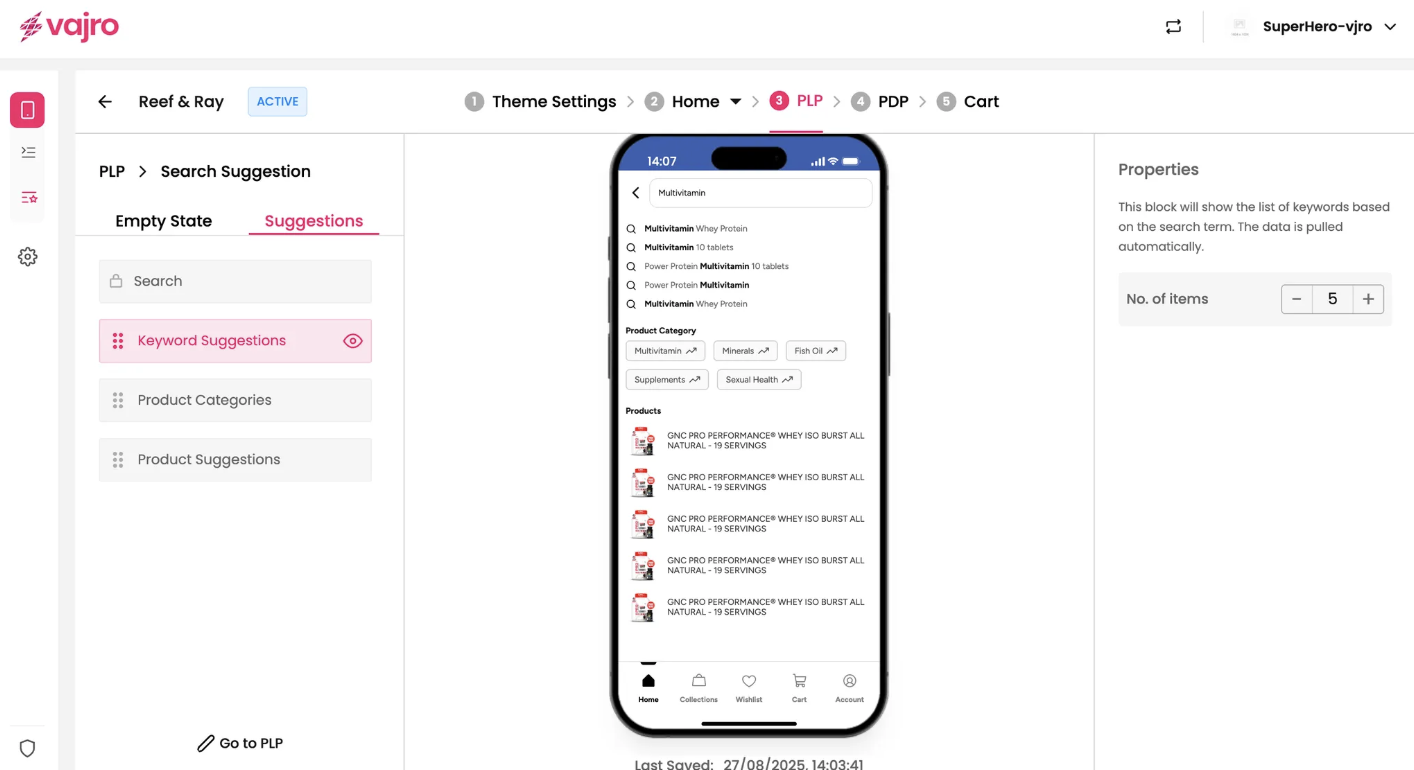Select the Product Suggestions block

235,460
